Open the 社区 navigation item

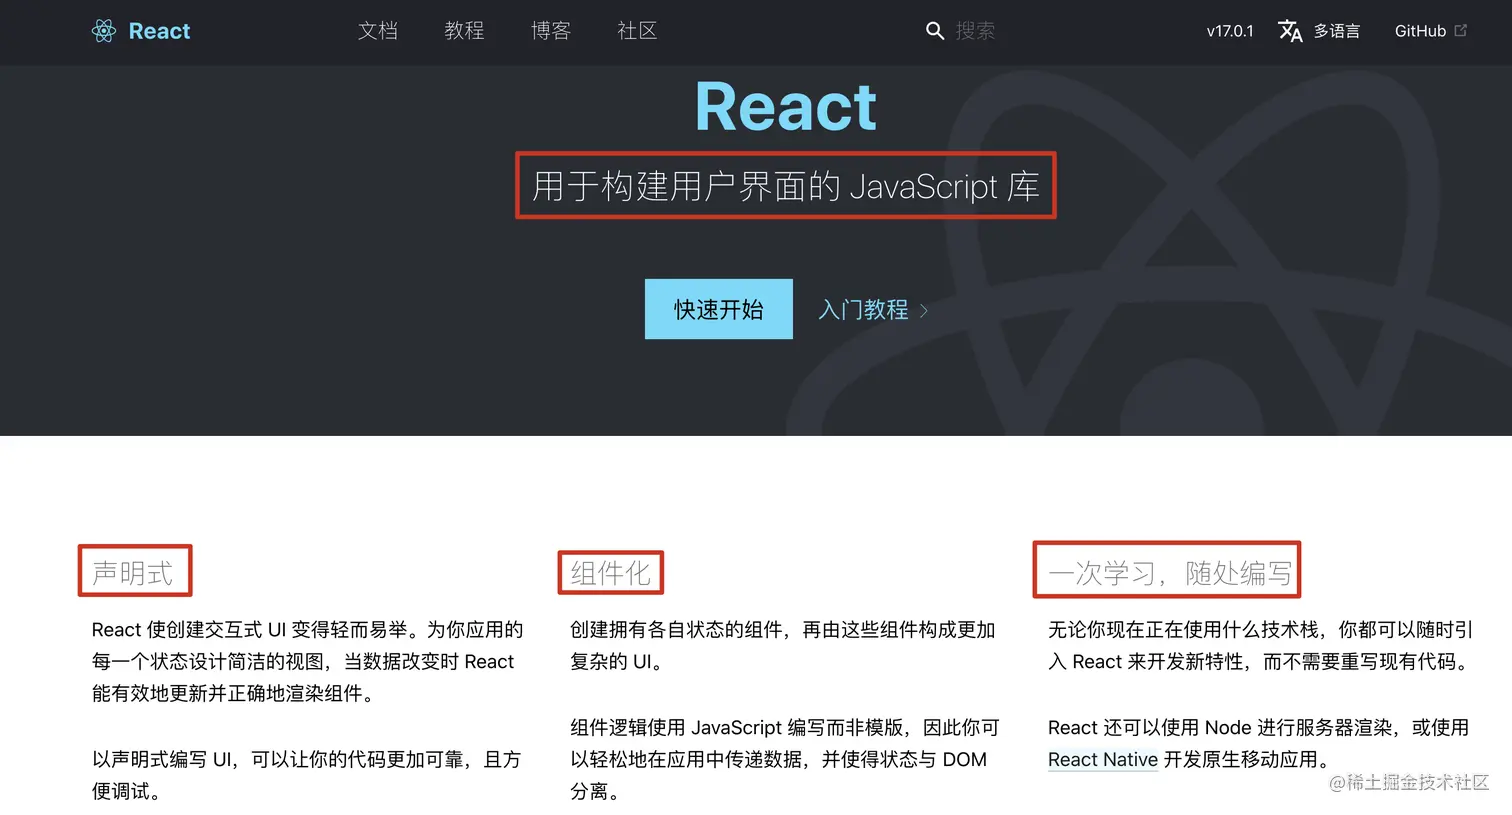(x=637, y=31)
